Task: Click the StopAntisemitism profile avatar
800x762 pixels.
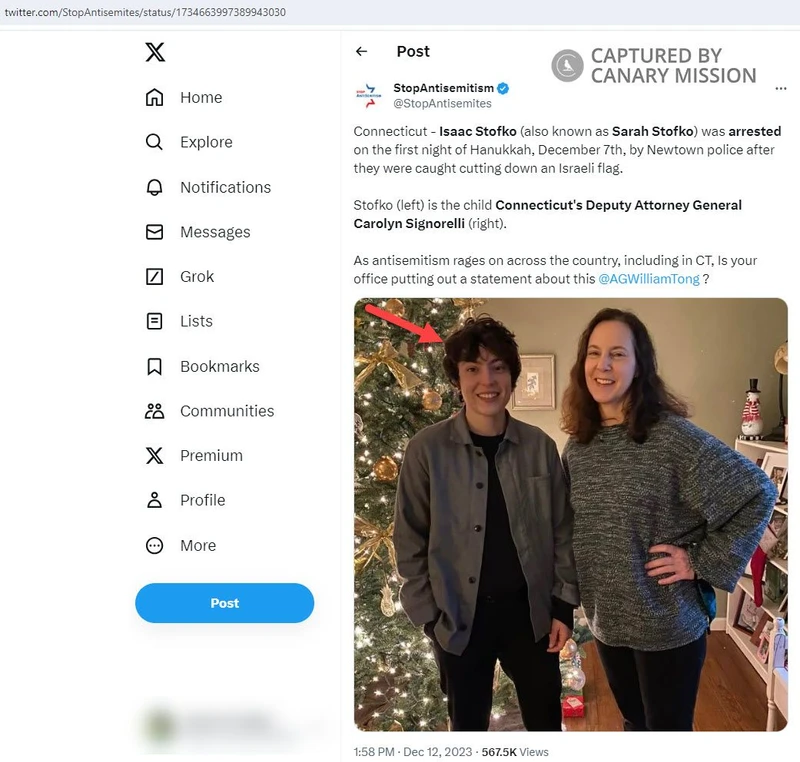Action: [367, 95]
